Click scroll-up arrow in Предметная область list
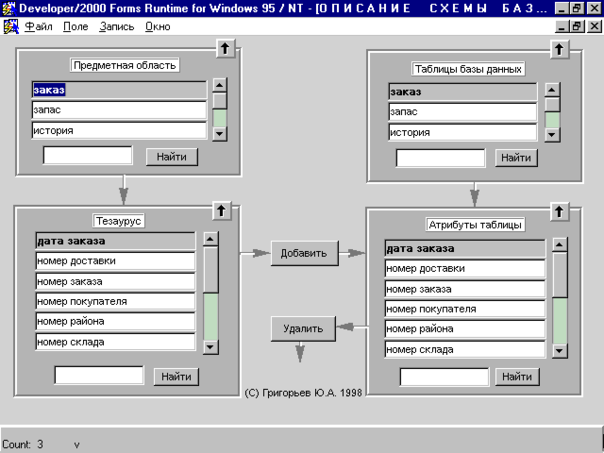 tap(220, 85)
